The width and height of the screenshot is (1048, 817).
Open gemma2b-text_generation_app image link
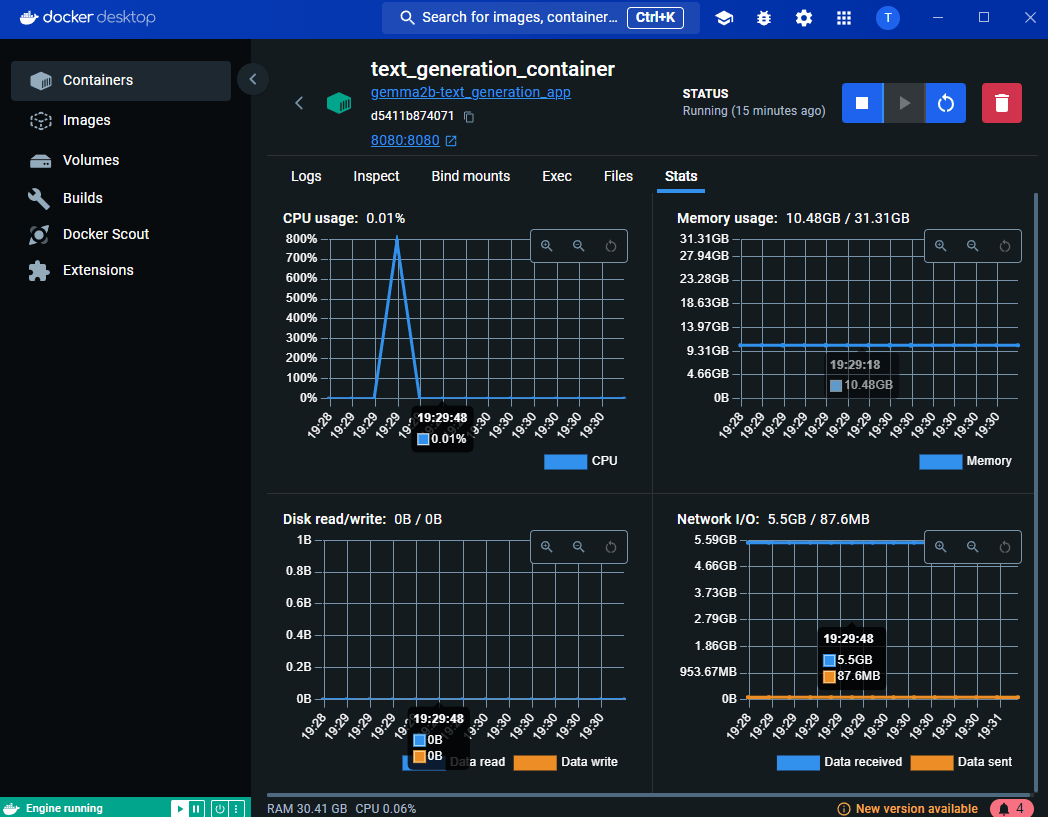point(471,92)
